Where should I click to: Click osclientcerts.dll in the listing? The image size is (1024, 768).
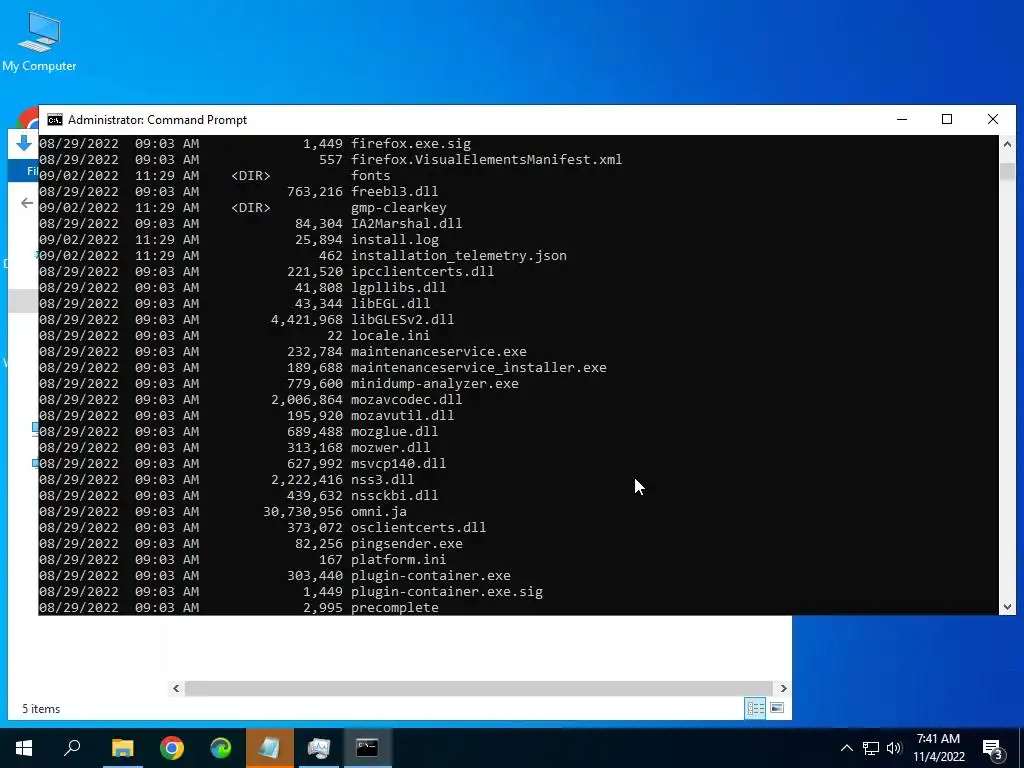click(419, 528)
